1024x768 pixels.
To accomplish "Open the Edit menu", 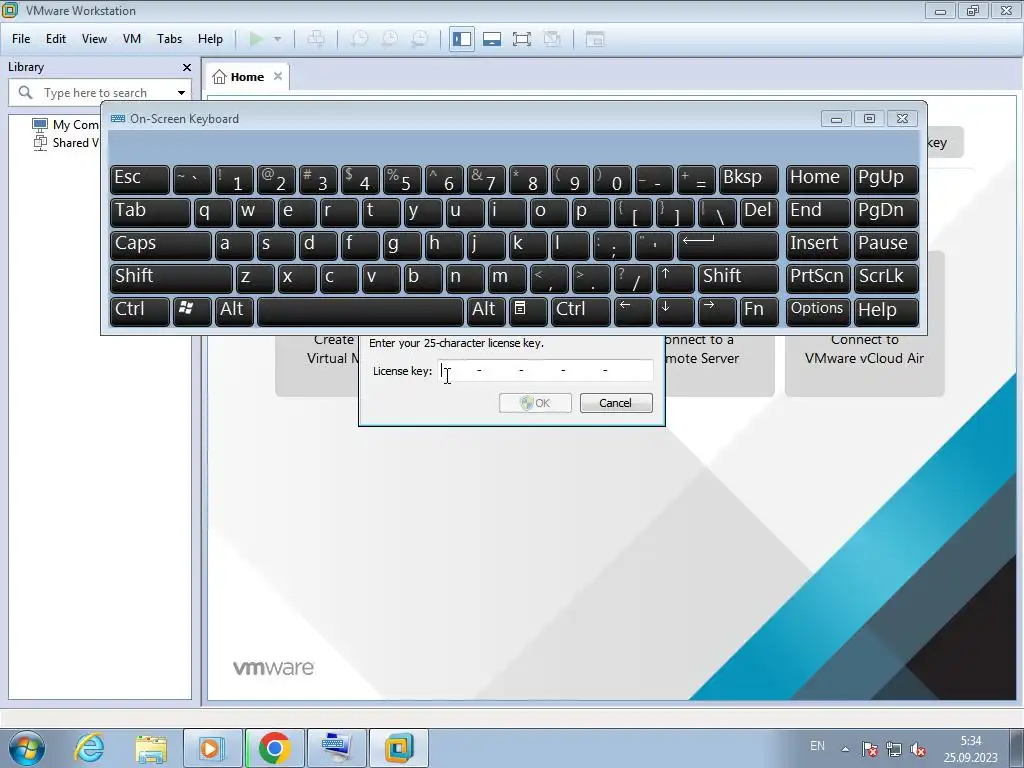I will (x=56, y=39).
